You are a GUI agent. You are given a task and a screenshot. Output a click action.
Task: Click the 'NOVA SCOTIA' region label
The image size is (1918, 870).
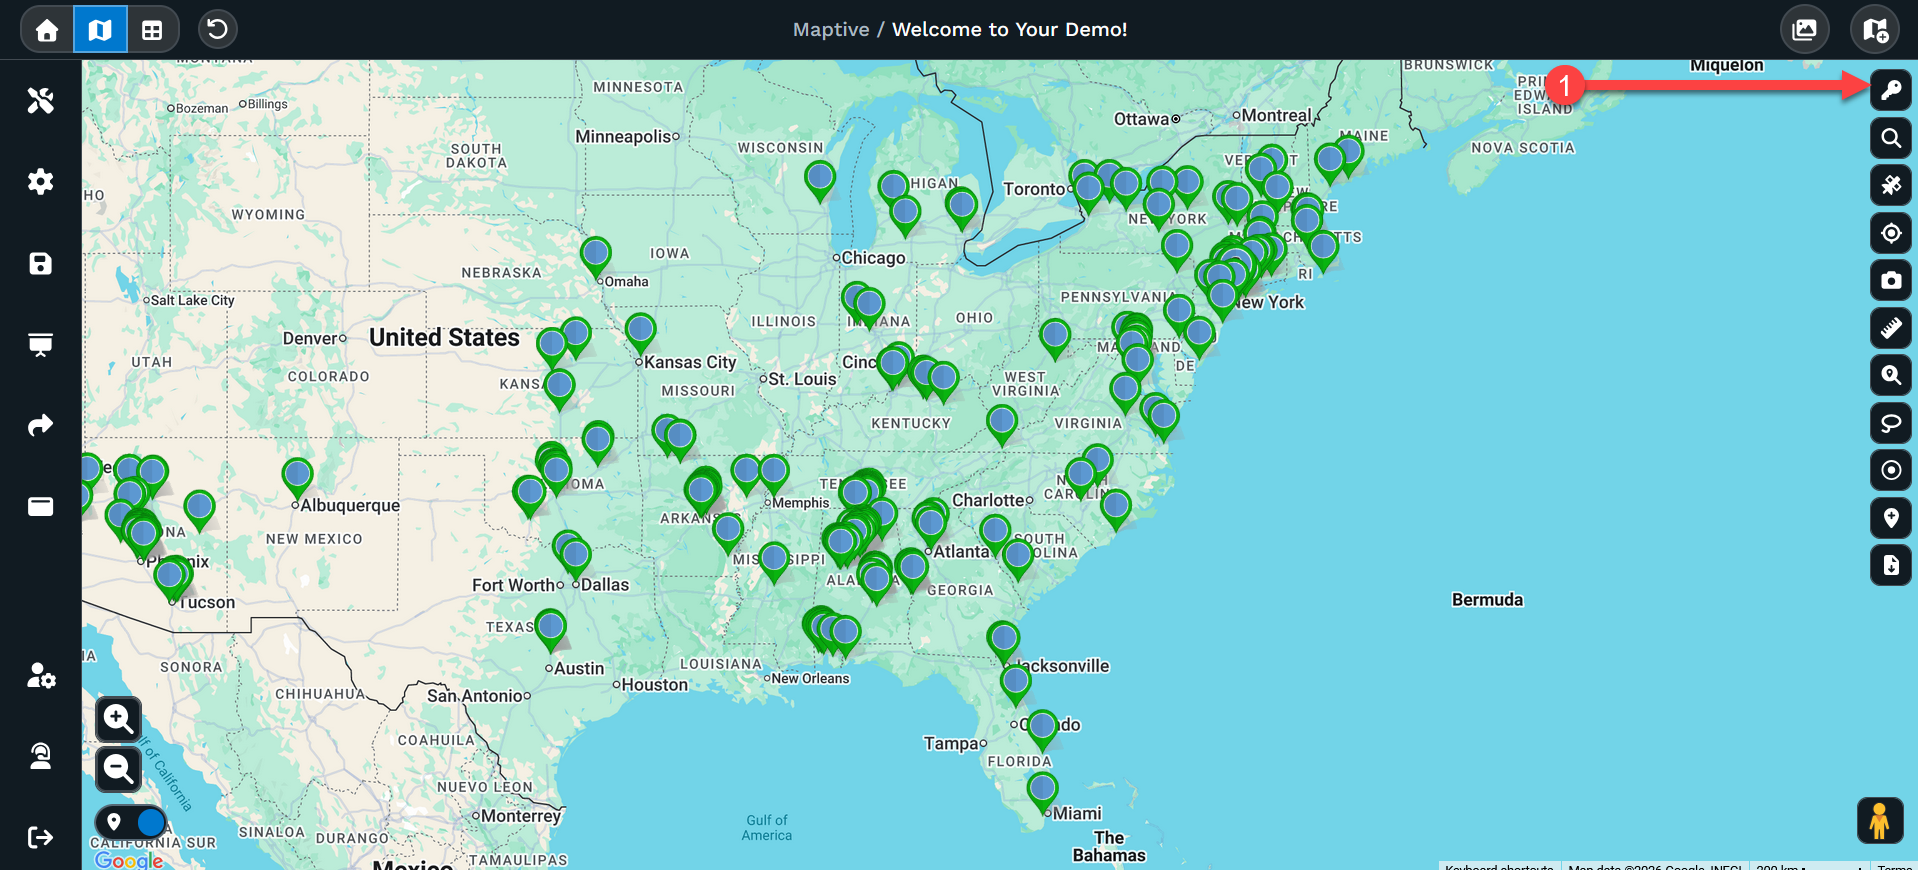coord(1523,148)
